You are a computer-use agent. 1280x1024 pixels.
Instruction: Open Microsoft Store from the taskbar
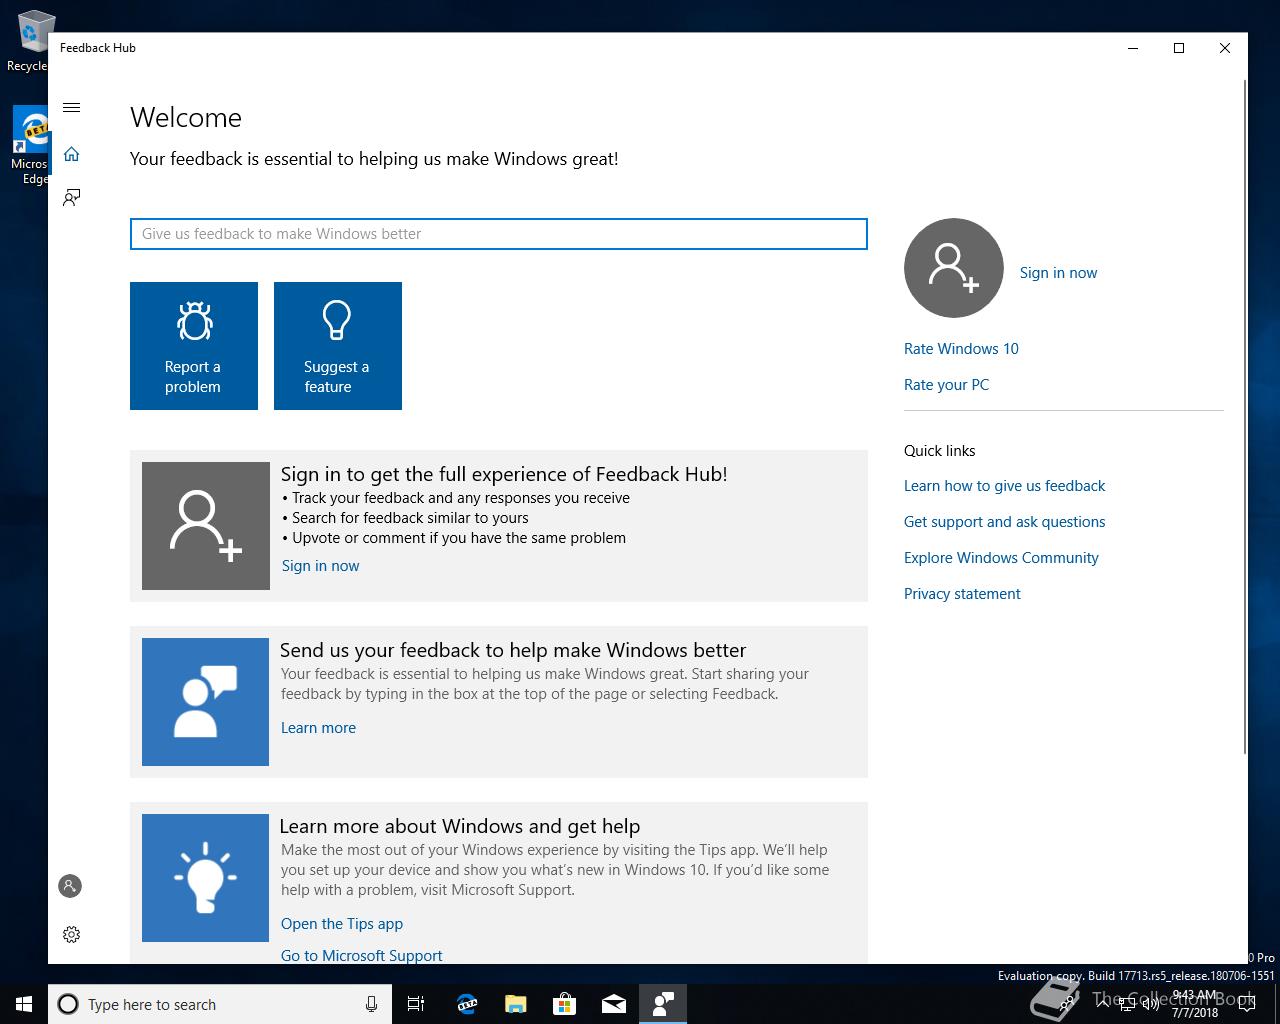pos(564,1004)
